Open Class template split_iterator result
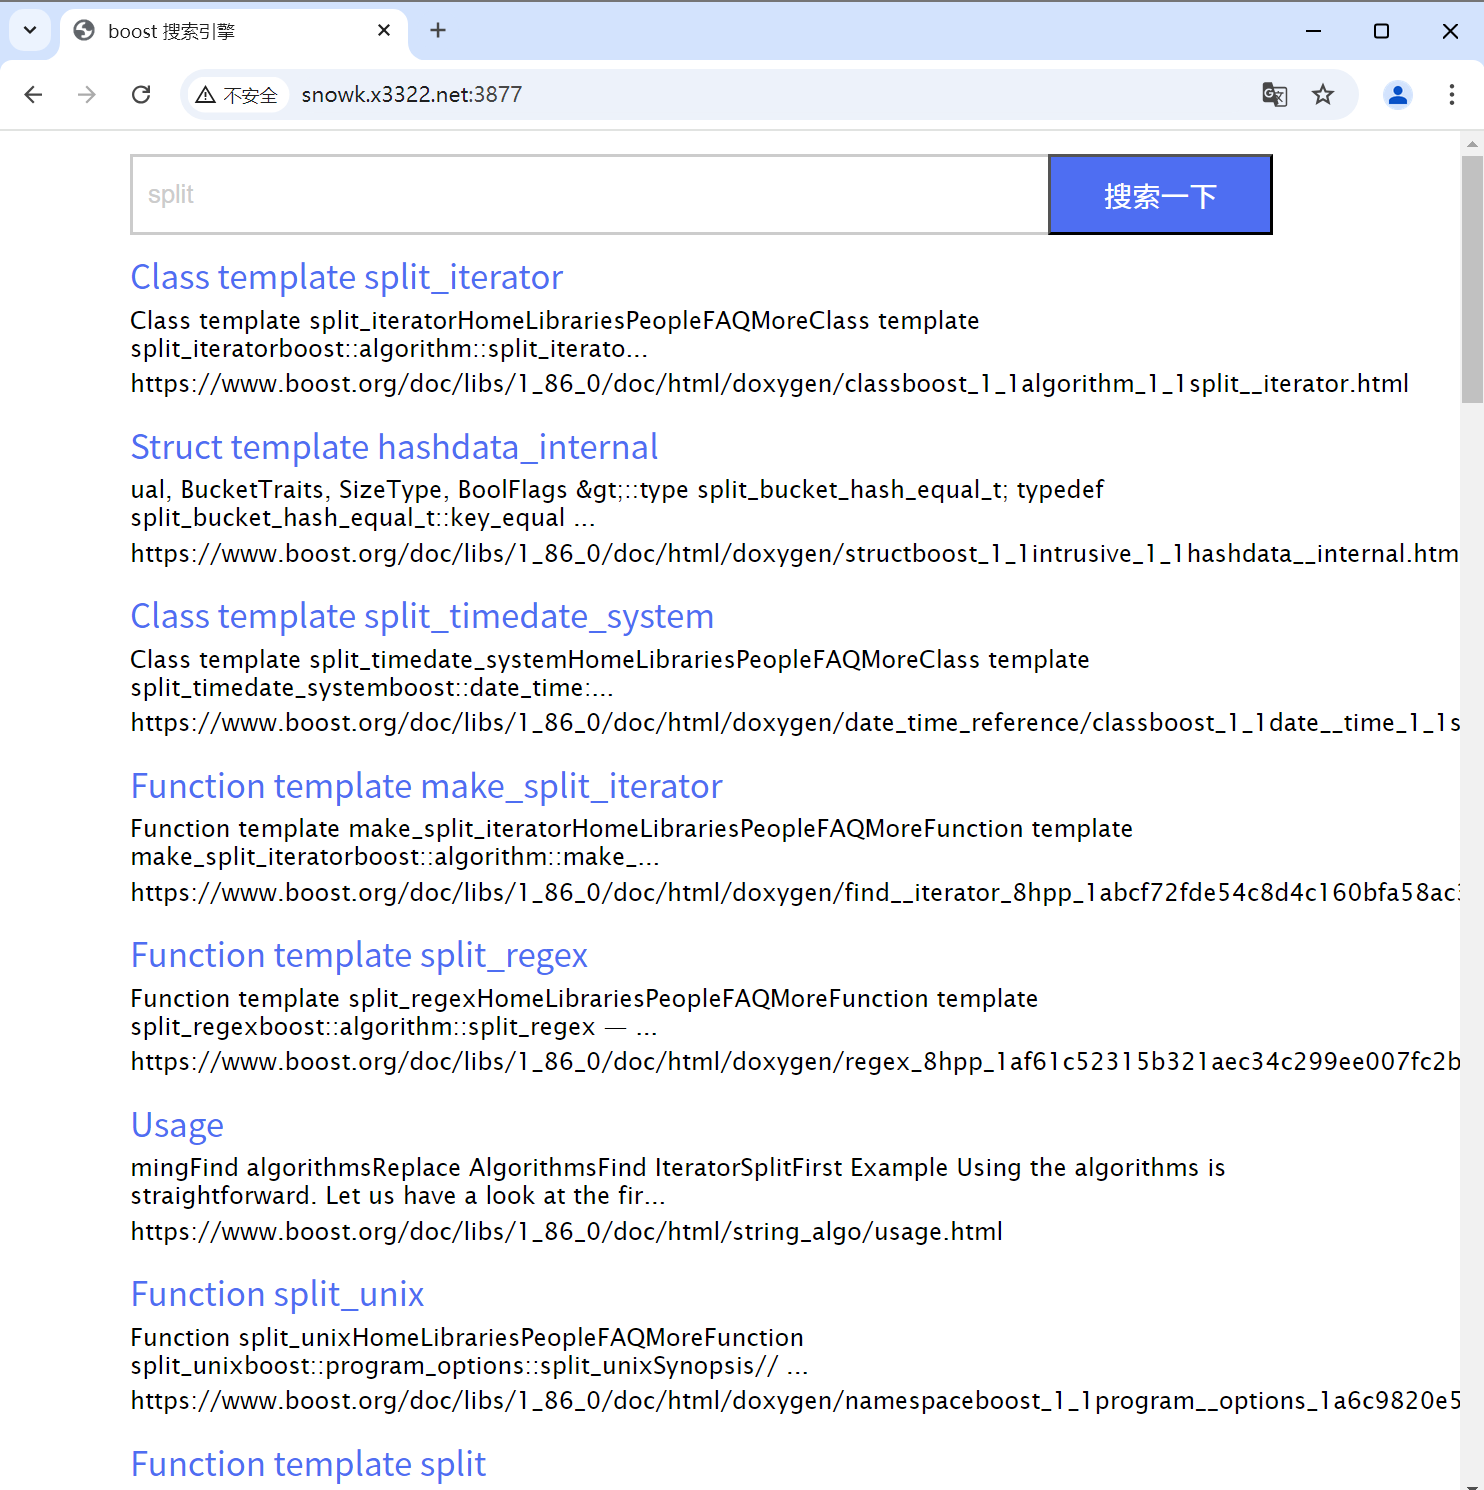Screen dimensions: 1484x1490 coord(346,277)
